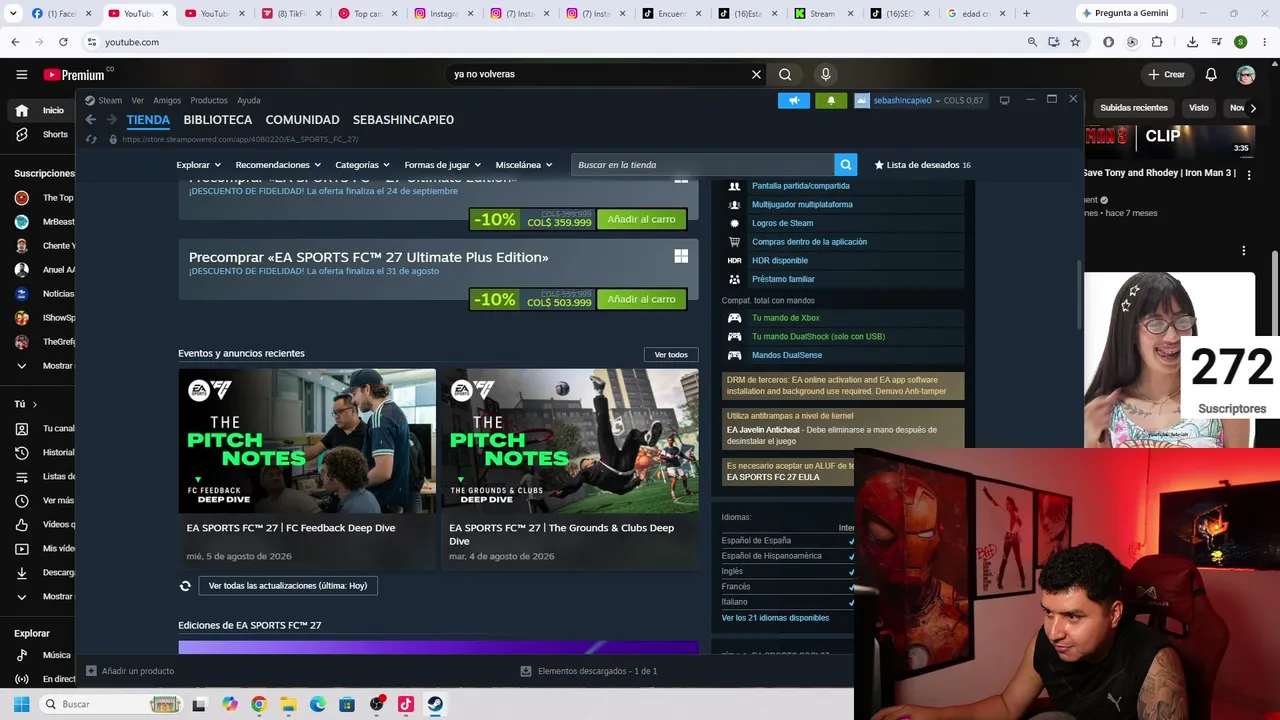
Task: Reload the Steam store page
Action: coord(90,139)
